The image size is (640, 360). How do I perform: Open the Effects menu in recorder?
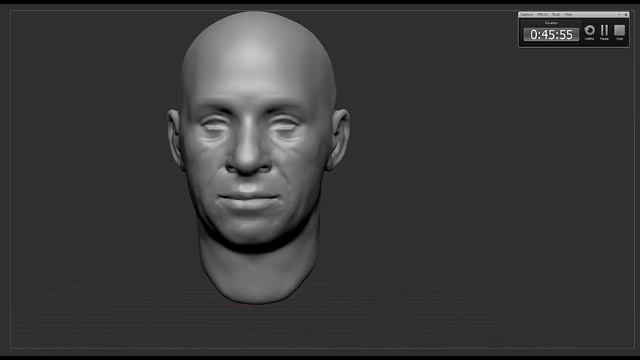click(x=542, y=15)
